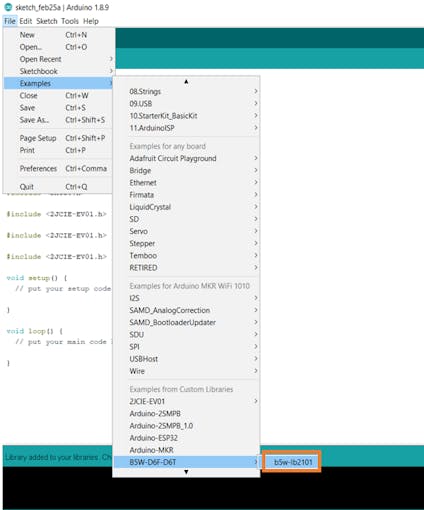The image size is (424, 510).
Task: Expand the Bridge examples
Action: click(x=186, y=170)
